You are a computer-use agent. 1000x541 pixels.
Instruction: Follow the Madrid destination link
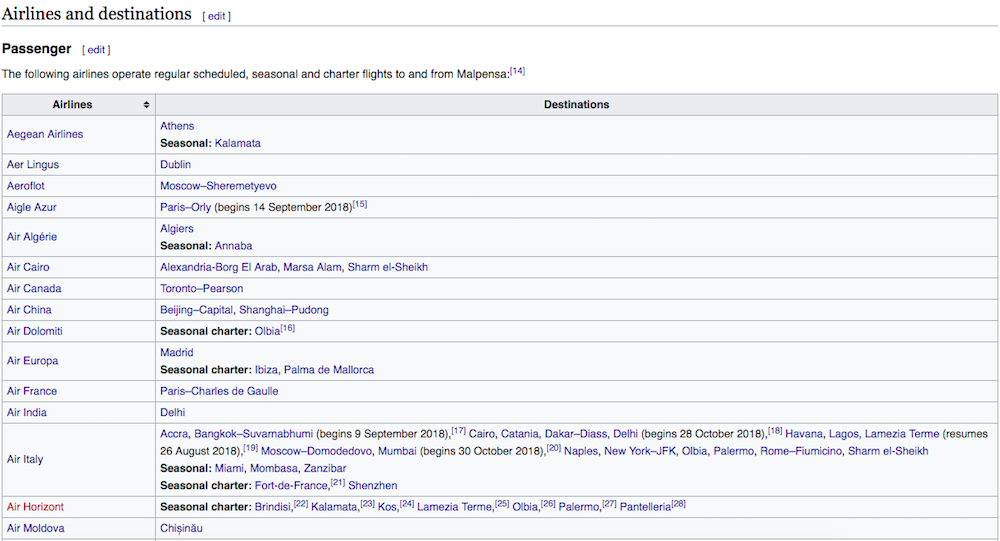pyautogui.click(x=177, y=352)
